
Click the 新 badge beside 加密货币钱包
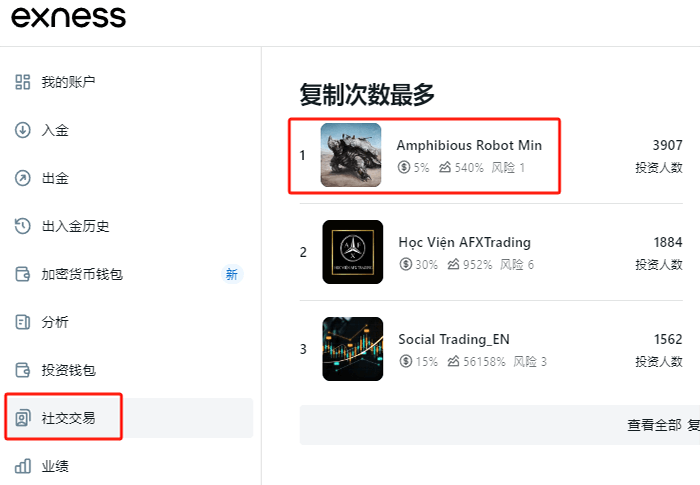point(232,274)
